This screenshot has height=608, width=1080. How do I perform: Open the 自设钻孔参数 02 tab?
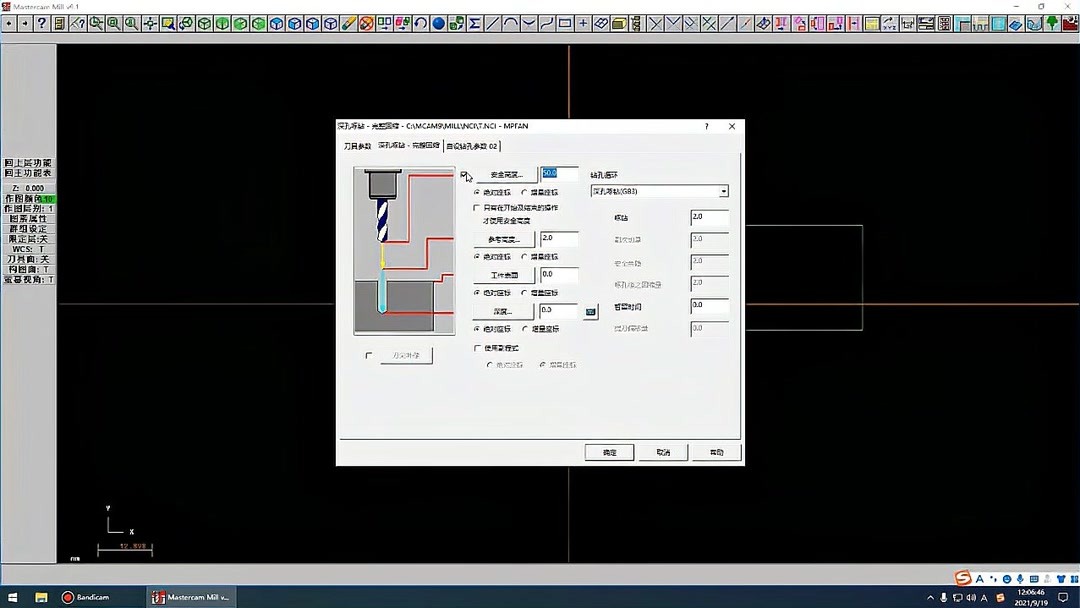click(x=470, y=145)
